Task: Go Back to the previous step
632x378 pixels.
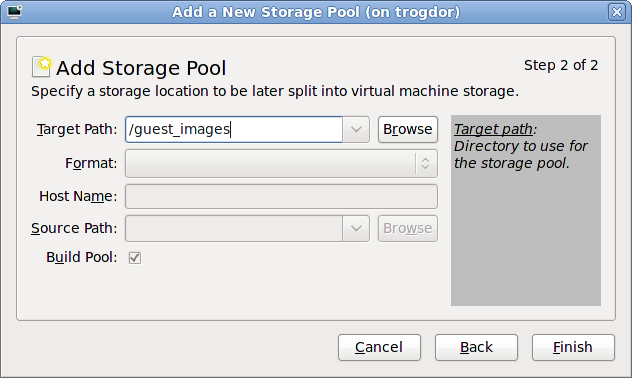Action: coord(476,347)
